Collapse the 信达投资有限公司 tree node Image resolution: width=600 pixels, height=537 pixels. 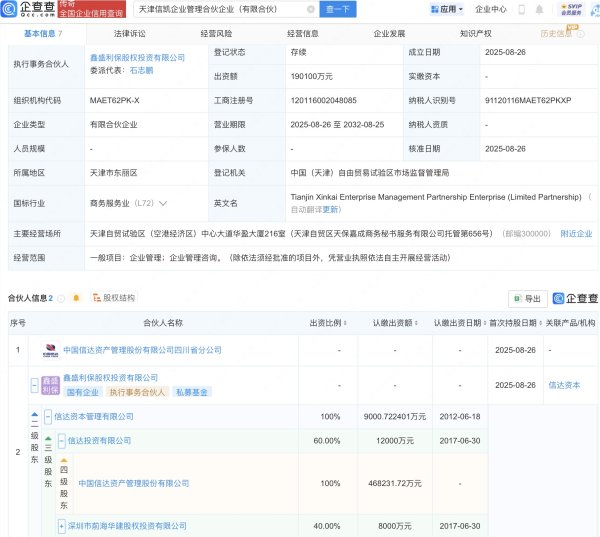pyautogui.click(x=61, y=440)
